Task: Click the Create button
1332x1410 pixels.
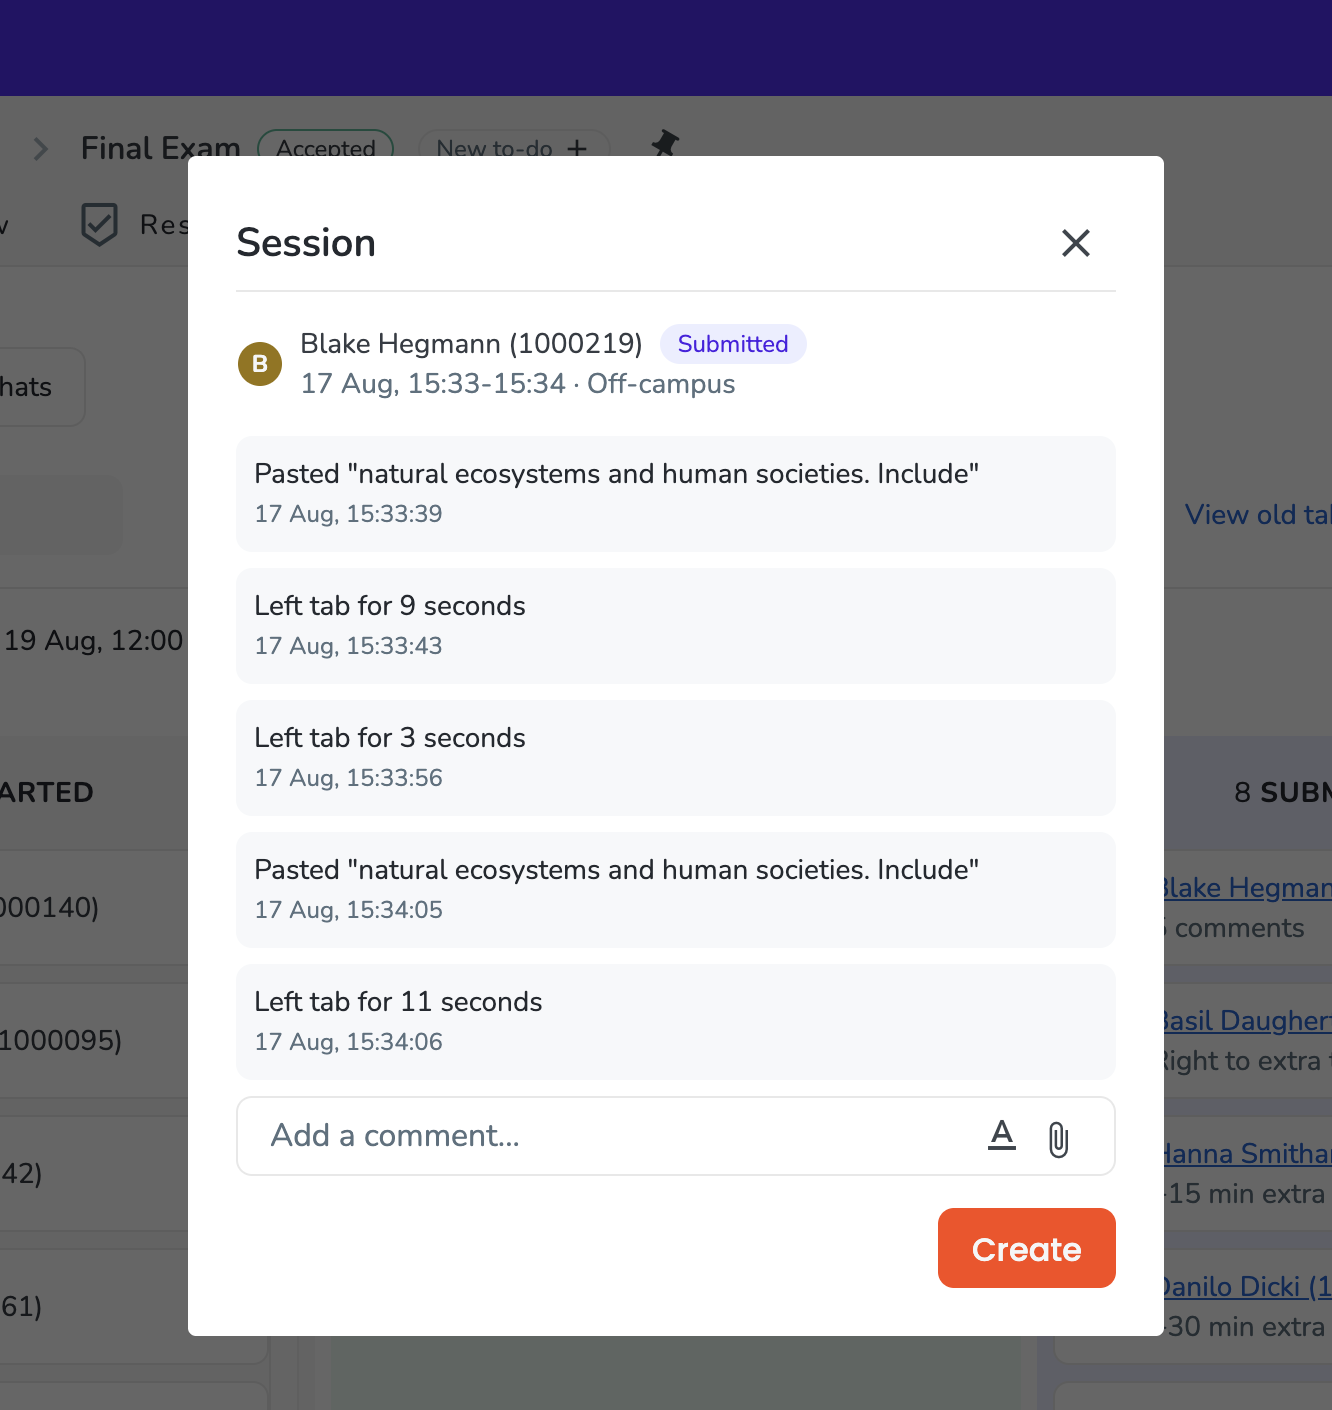Action: (1026, 1248)
